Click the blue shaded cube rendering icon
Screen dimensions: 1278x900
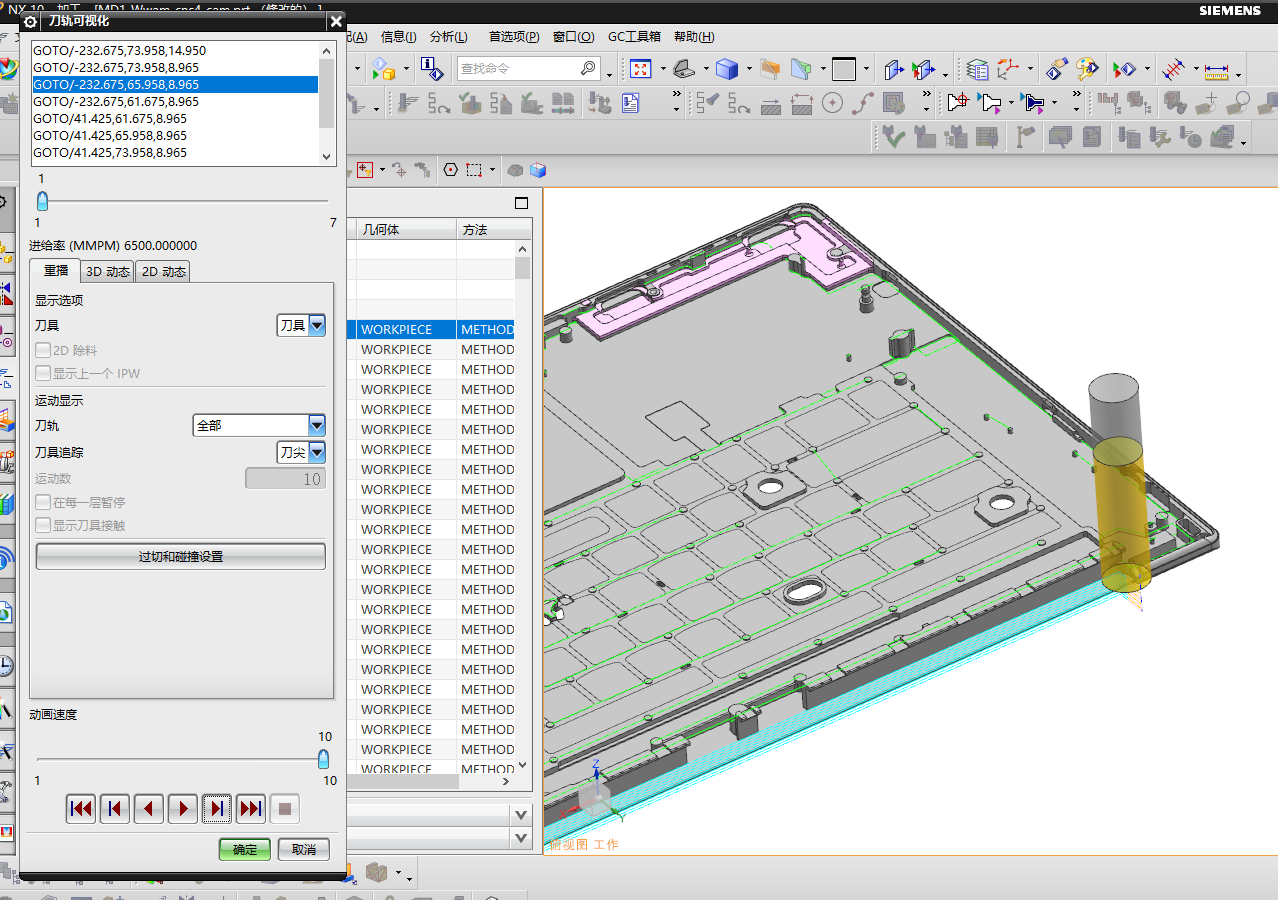(x=727, y=69)
